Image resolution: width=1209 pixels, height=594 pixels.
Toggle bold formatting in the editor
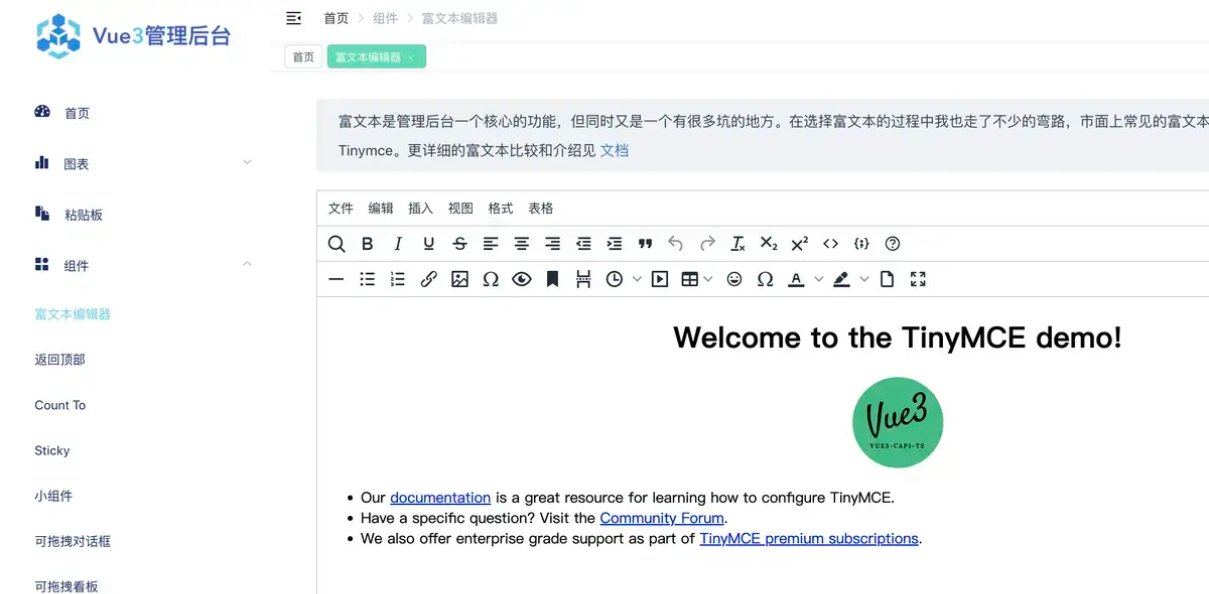click(x=368, y=243)
